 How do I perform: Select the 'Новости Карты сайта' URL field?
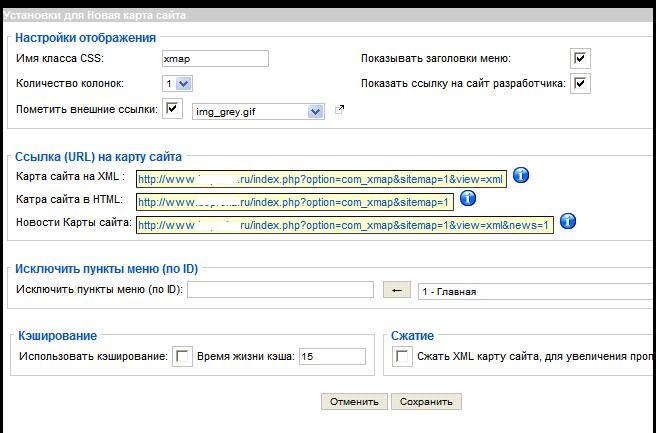[x=344, y=225]
